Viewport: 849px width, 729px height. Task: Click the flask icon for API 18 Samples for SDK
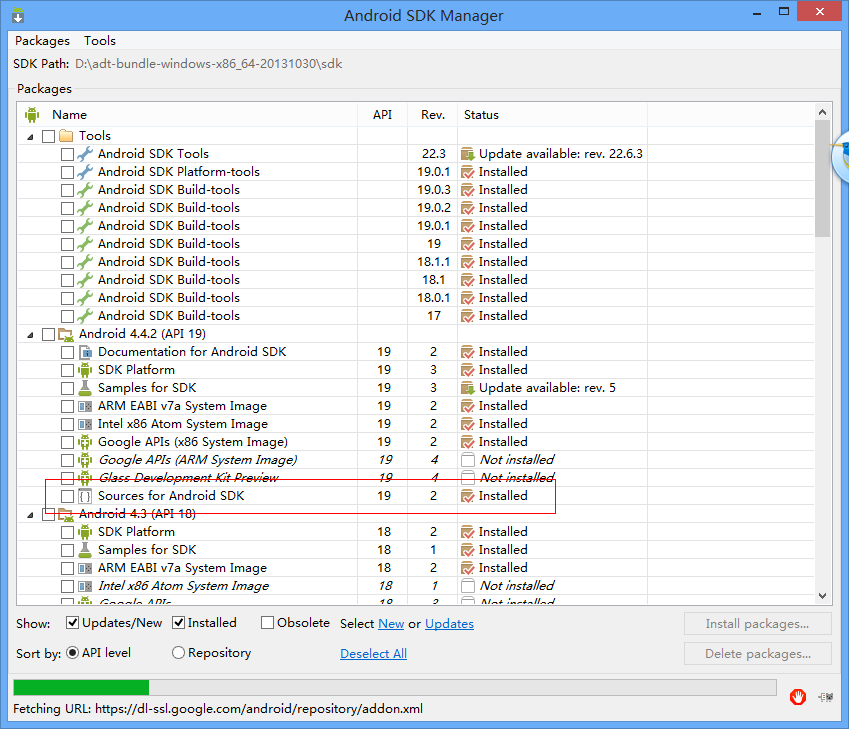tap(85, 550)
